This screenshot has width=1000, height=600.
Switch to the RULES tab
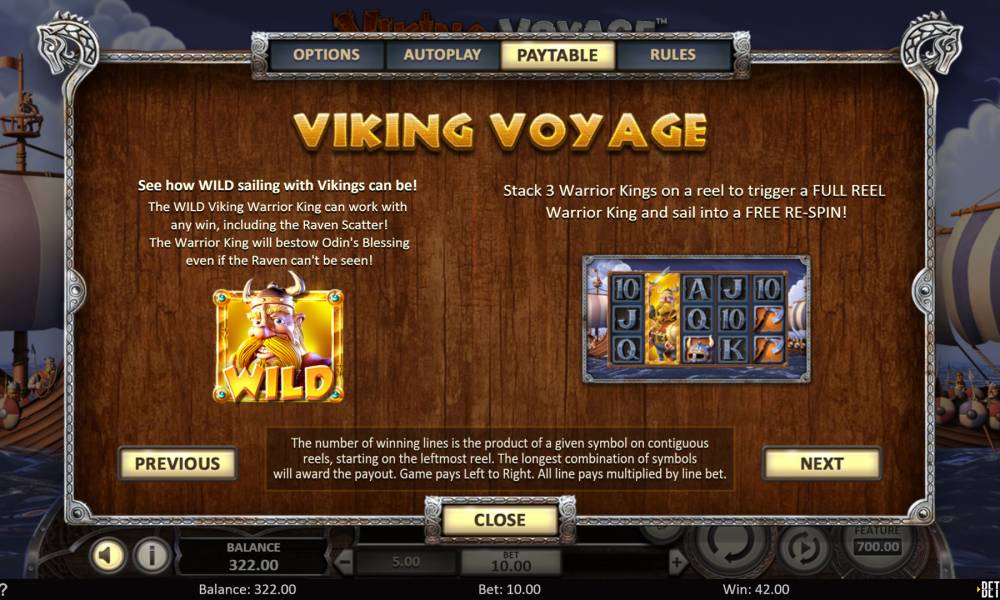coord(673,55)
